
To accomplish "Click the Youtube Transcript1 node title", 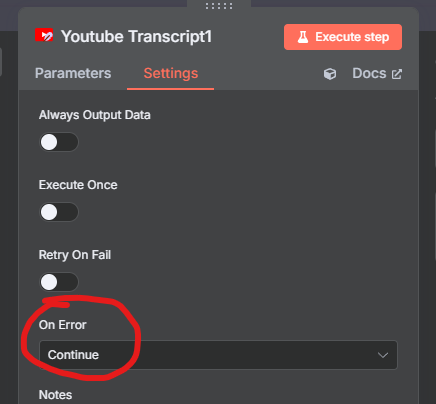I will [x=137, y=36].
